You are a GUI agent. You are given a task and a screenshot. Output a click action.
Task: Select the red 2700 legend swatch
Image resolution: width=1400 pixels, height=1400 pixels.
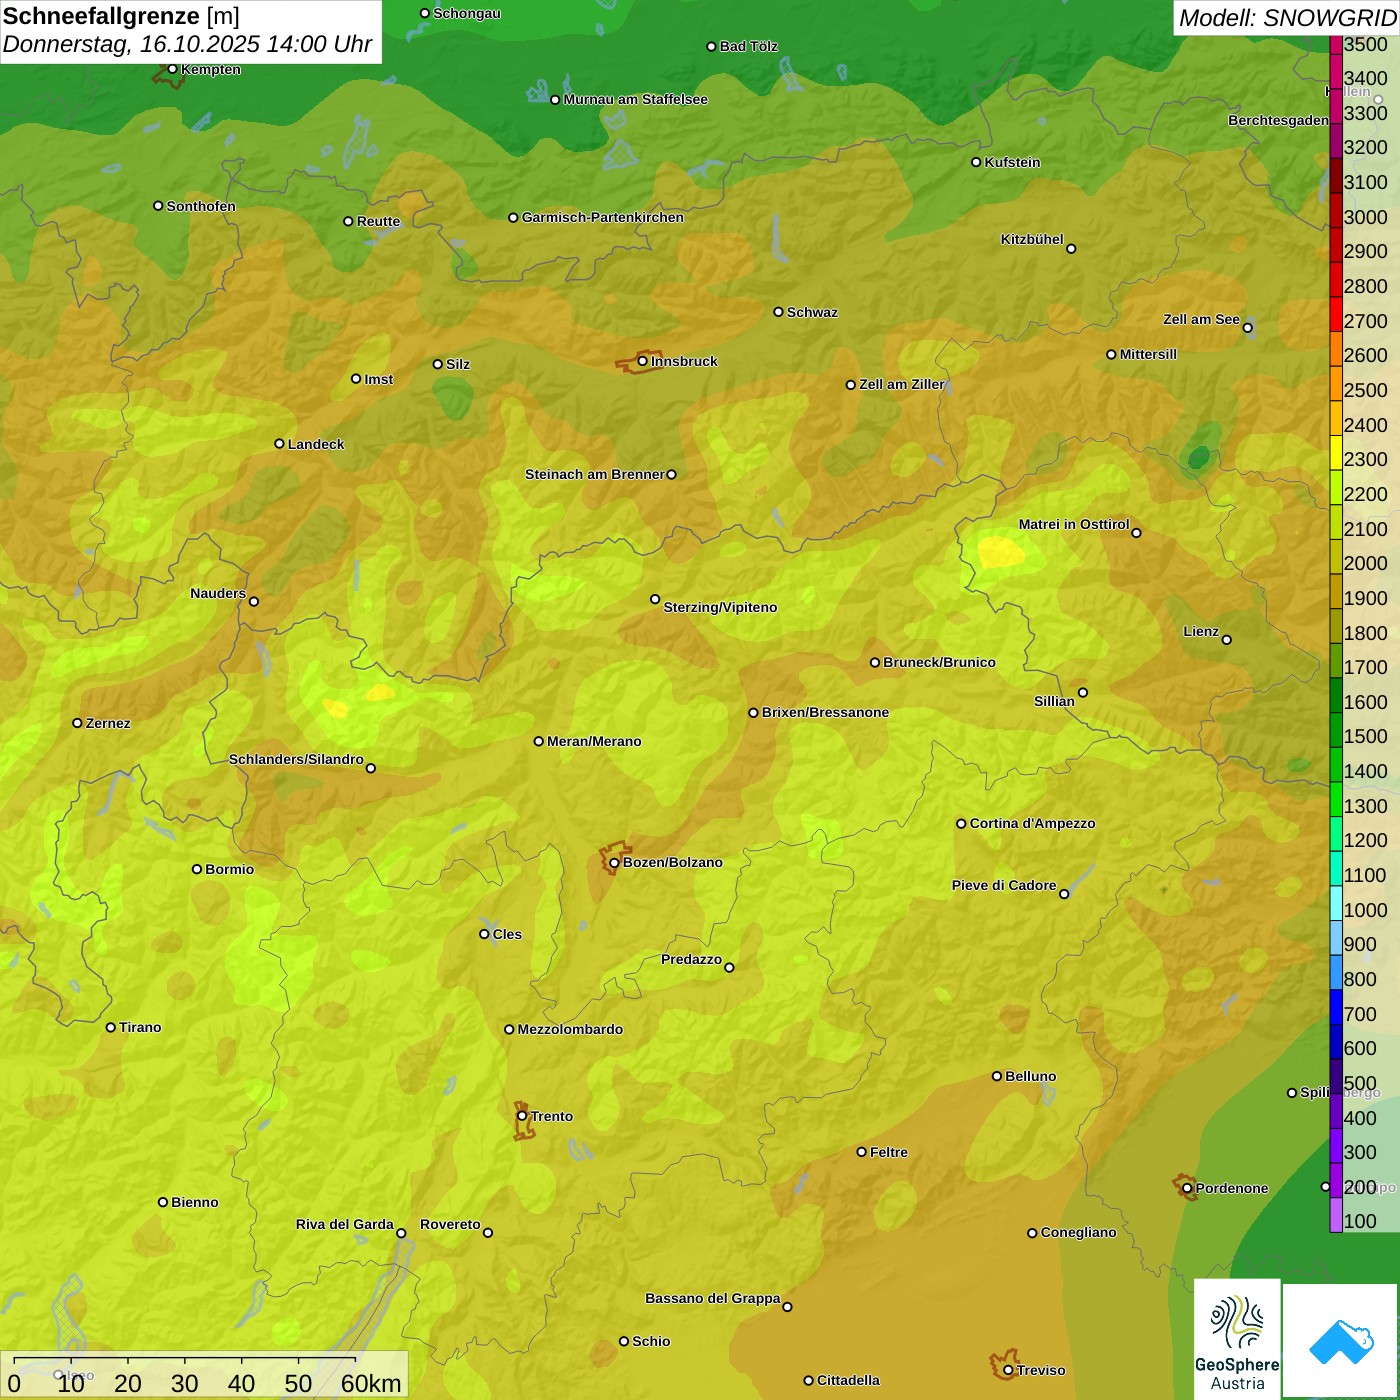[1336, 314]
